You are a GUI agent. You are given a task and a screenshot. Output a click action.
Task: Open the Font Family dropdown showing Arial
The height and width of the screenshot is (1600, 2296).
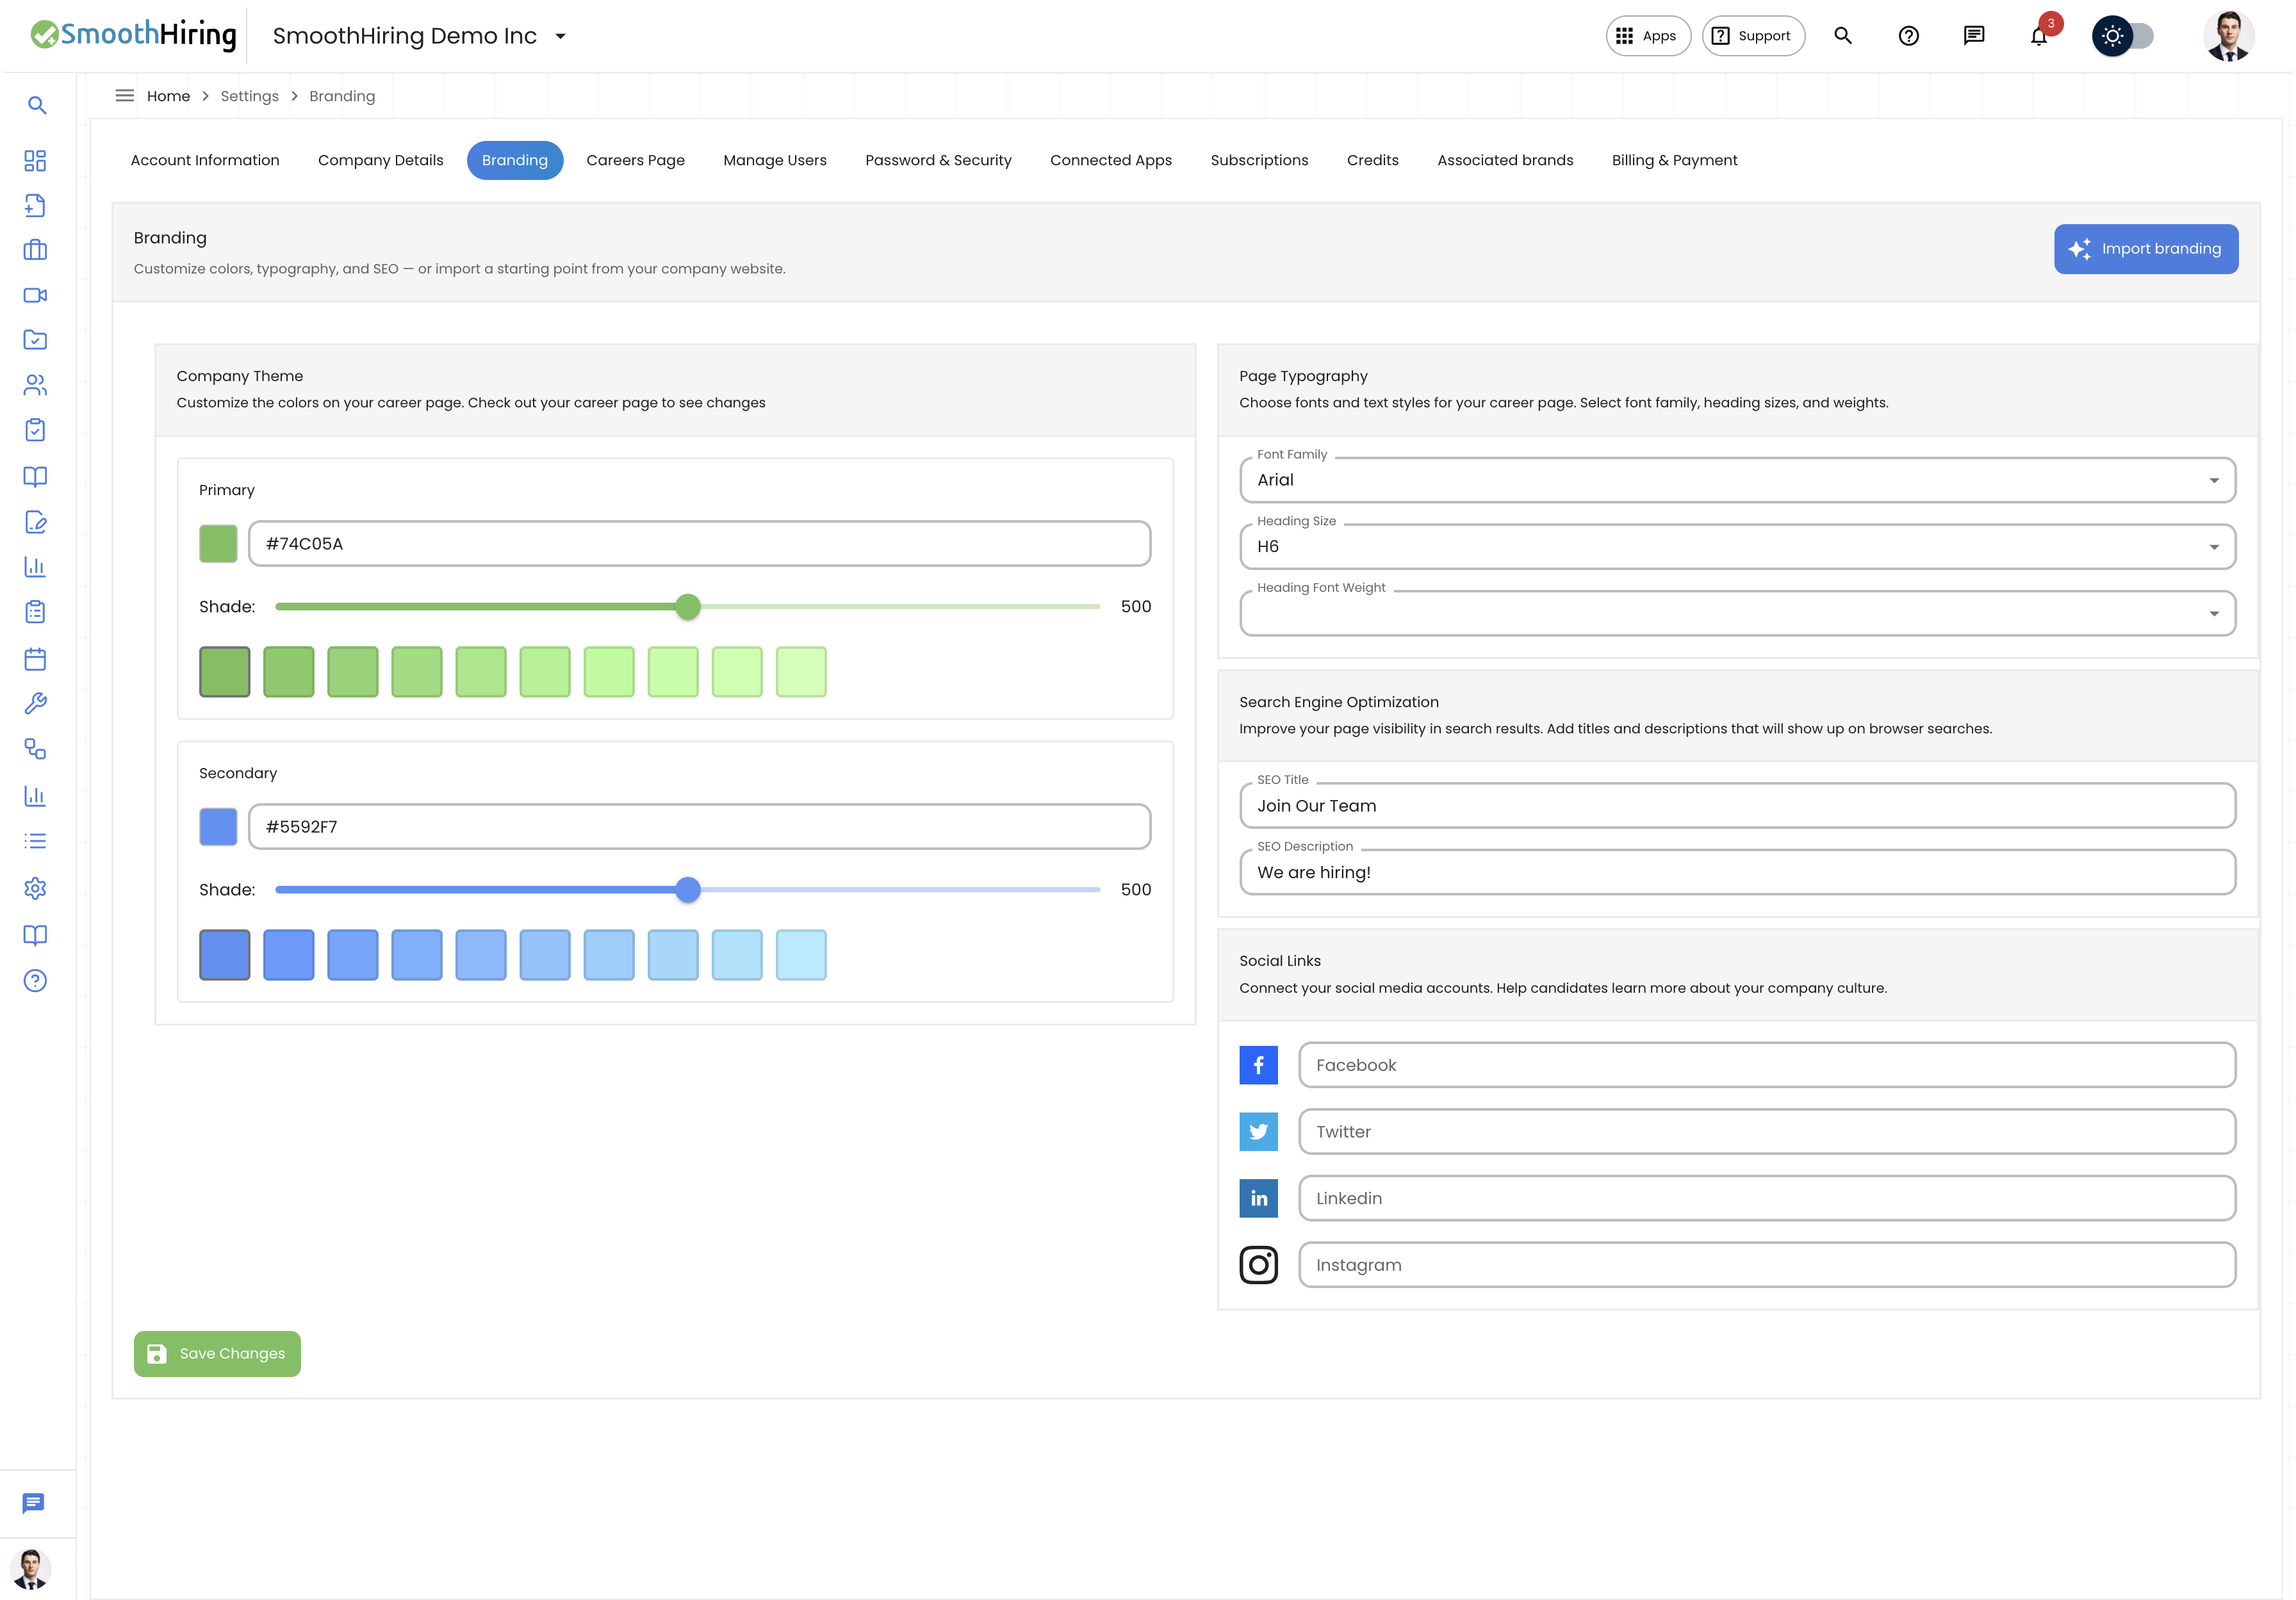coord(1738,480)
